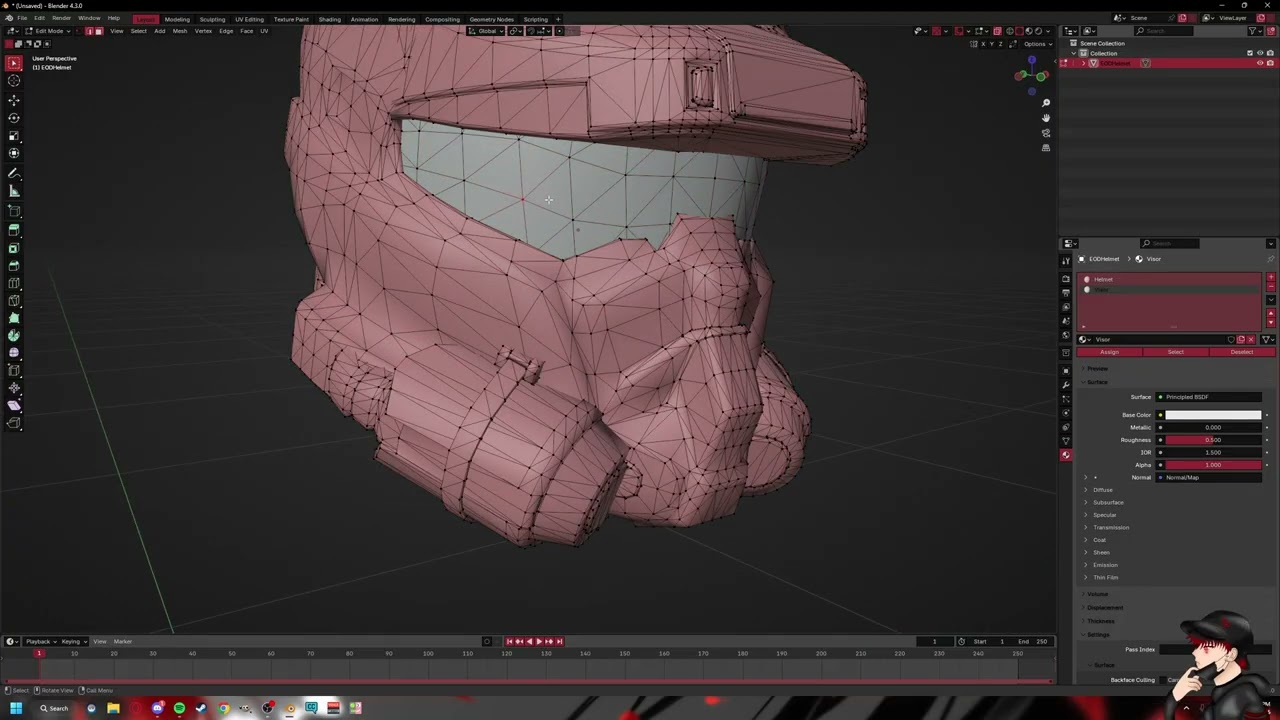Click the material Deselect button

tap(1241, 352)
